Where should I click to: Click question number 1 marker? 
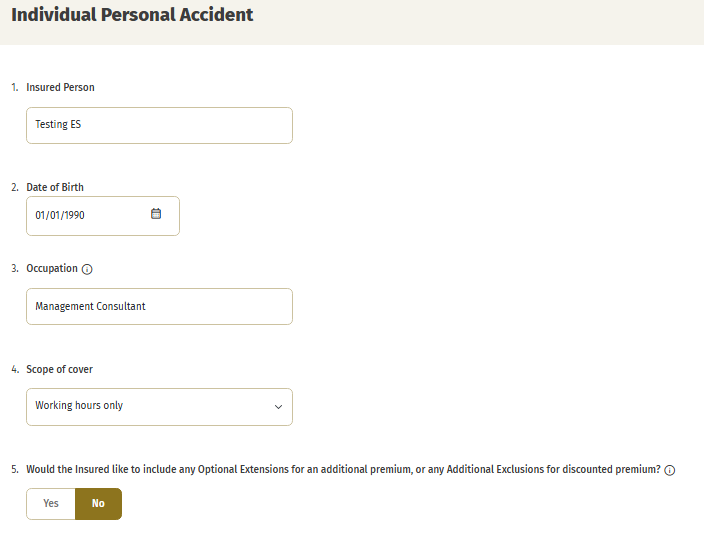coord(15,87)
